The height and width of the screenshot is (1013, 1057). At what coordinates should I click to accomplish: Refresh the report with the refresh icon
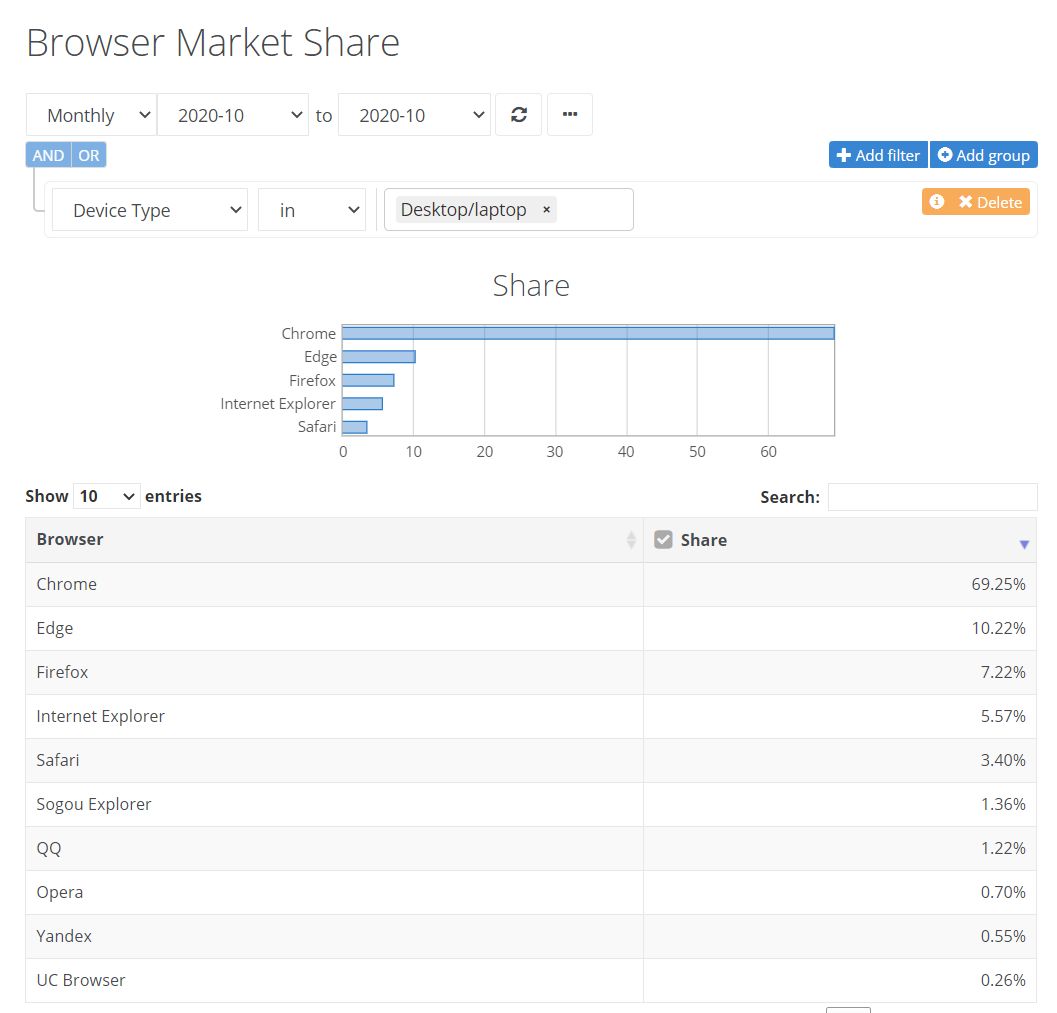point(518,114)
